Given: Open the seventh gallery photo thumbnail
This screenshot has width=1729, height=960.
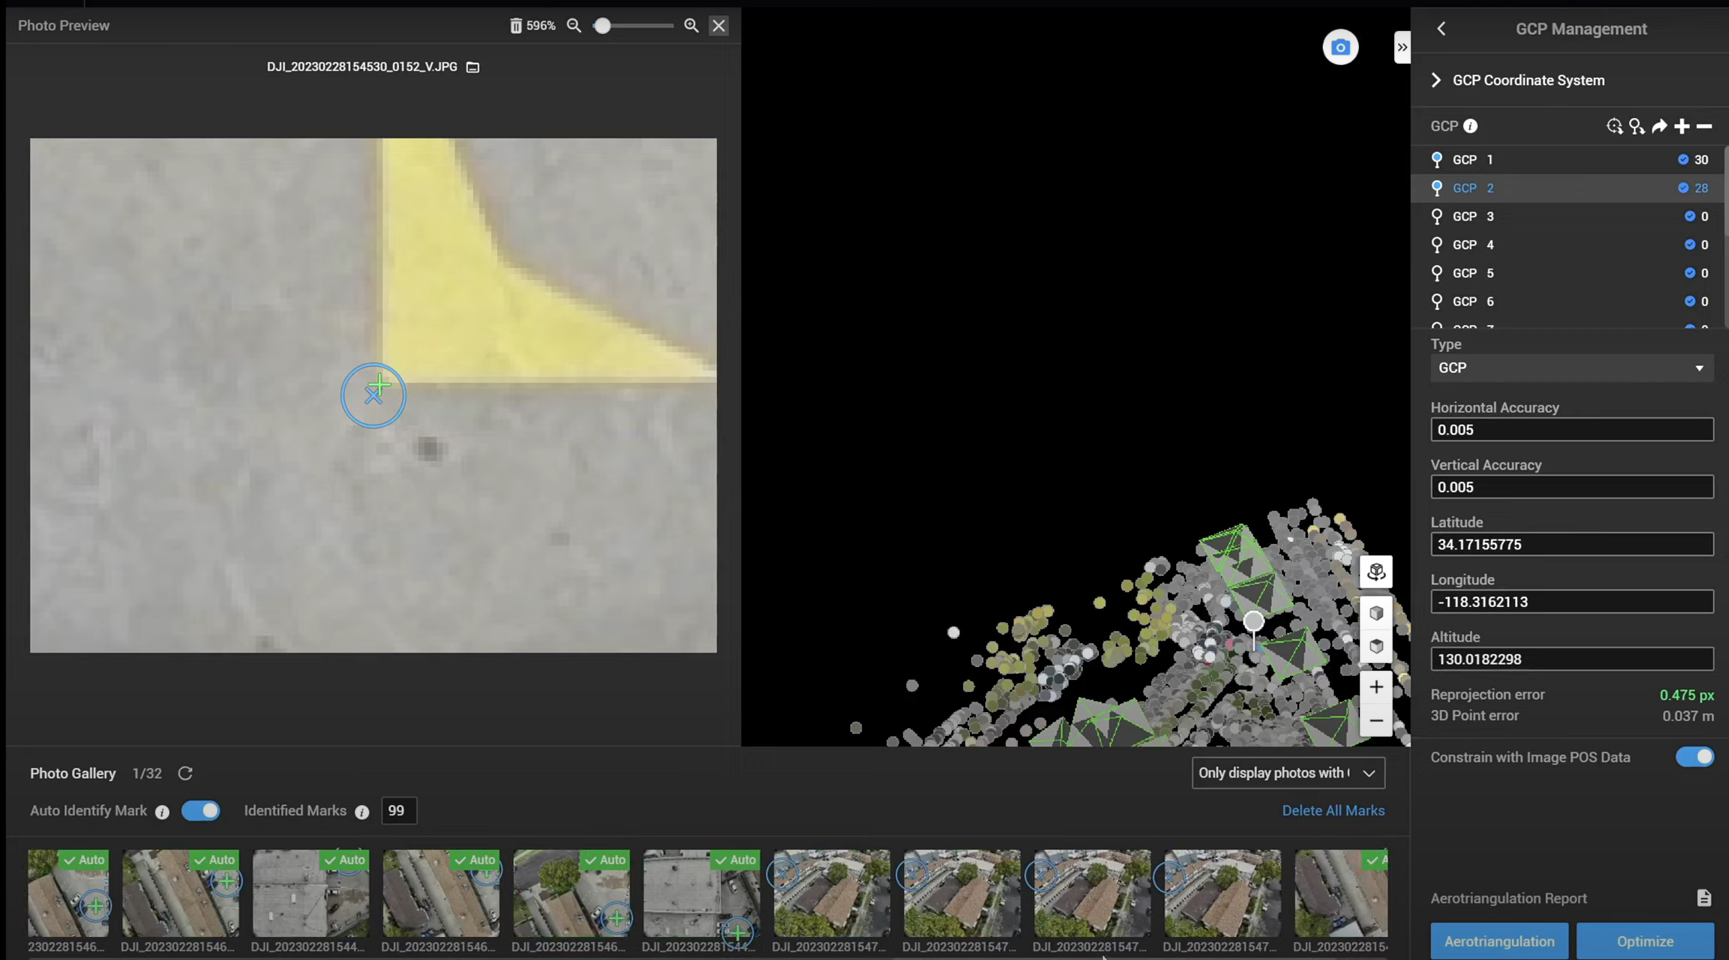Looking at the screenshot, I should [831, 893].
